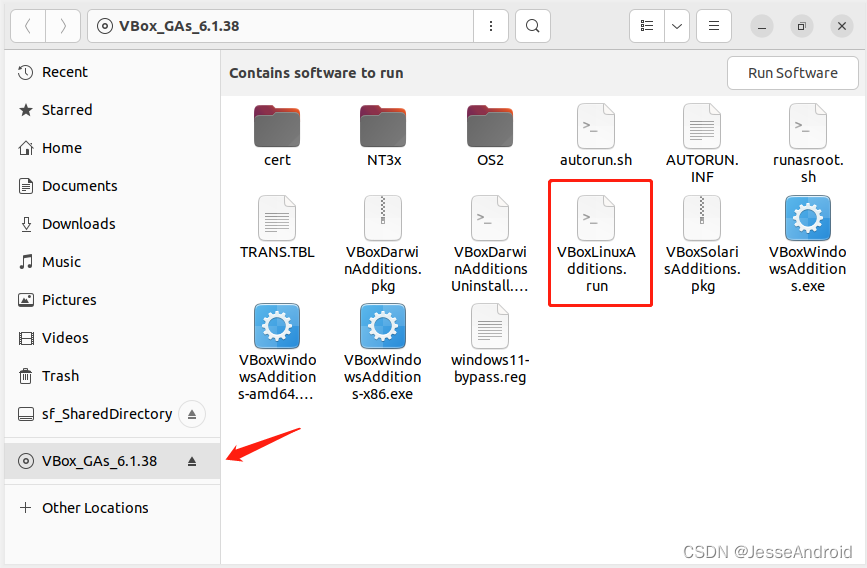Viewport: 867px width, 568px height.
Task: Open the search magnifier button
Action: pos(532,26)
